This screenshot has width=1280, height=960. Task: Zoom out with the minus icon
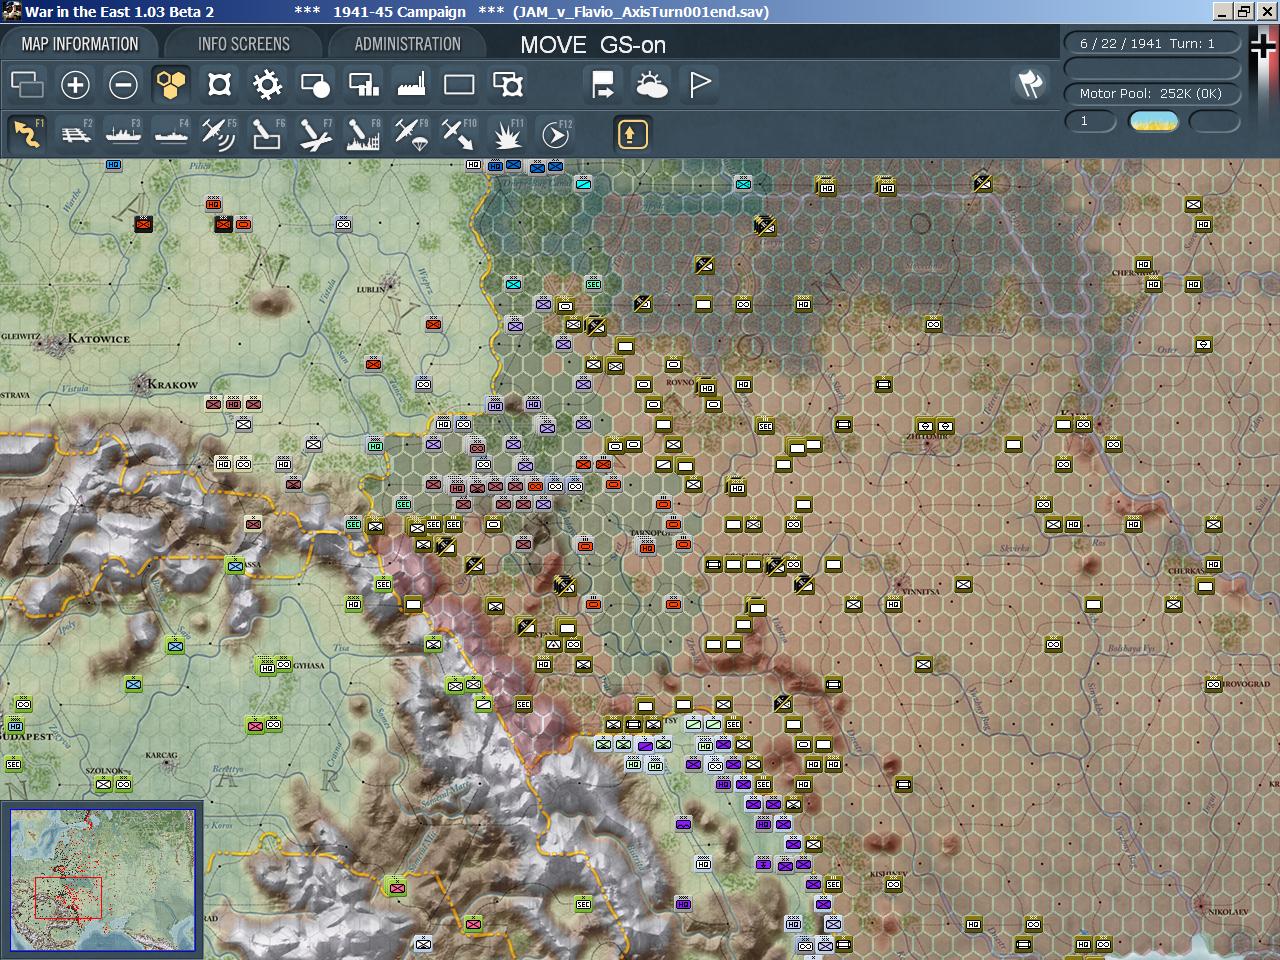[123, 85]
